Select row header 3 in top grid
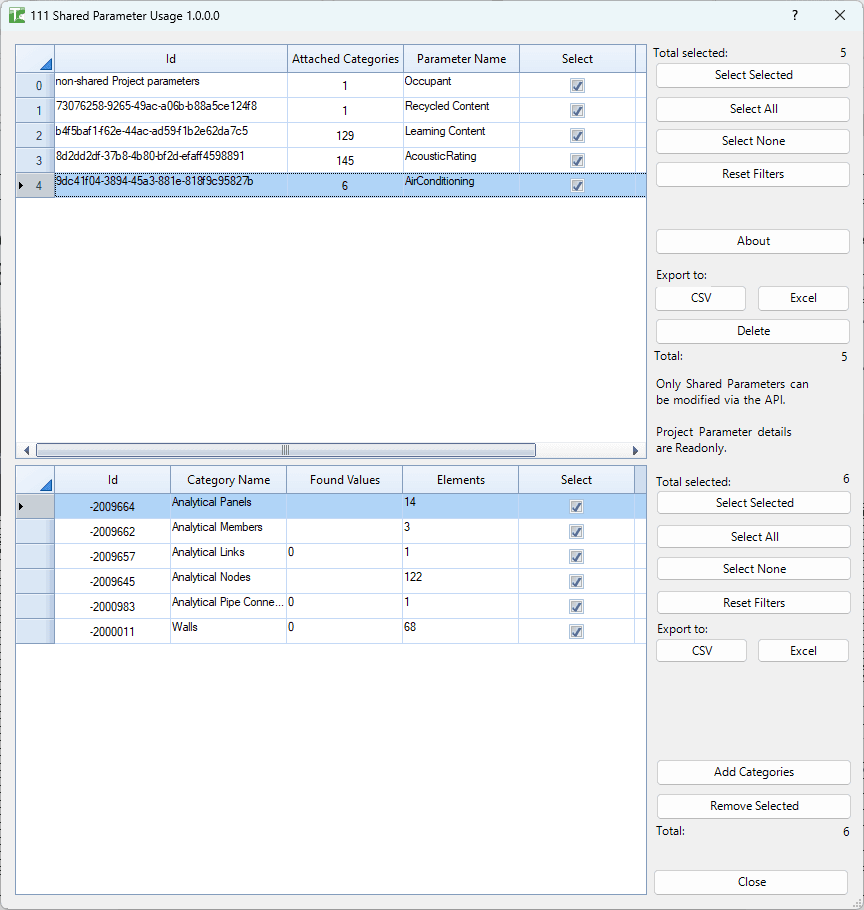This screenshot has height=910, width=864. tap(35, 160)
